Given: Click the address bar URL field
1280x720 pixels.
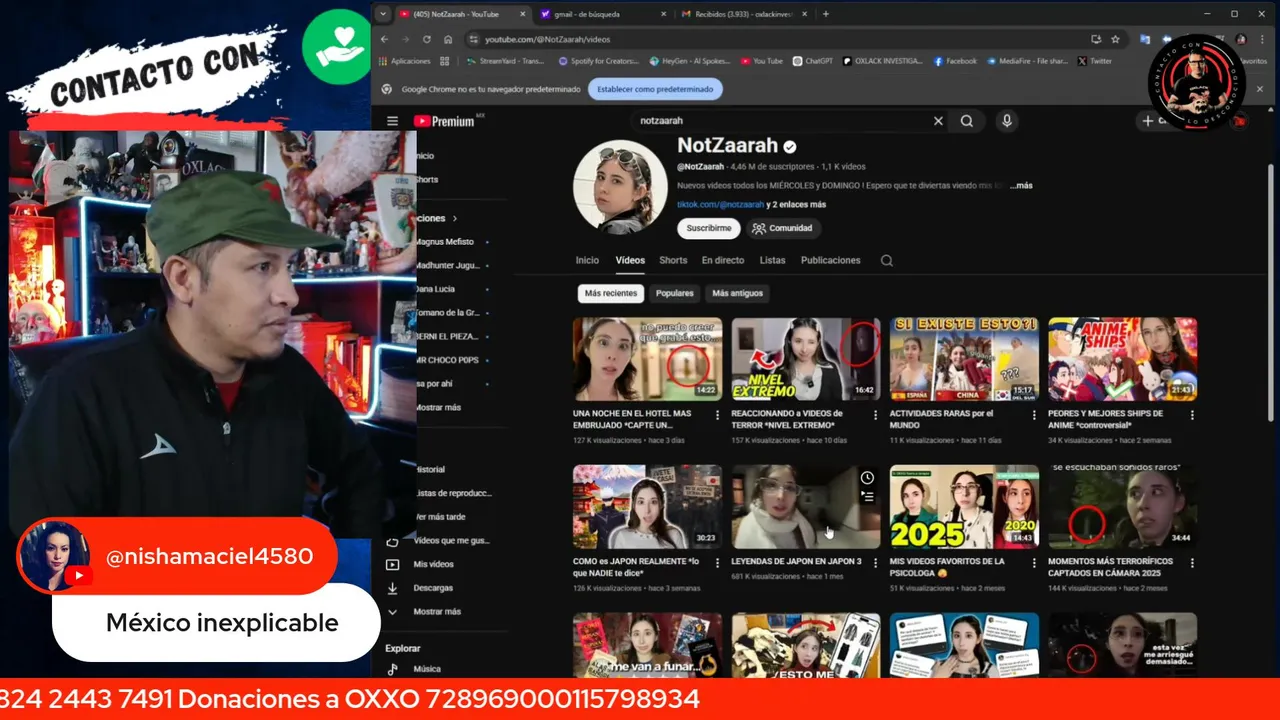Looking at the screenshot, I should coord(780,39).
